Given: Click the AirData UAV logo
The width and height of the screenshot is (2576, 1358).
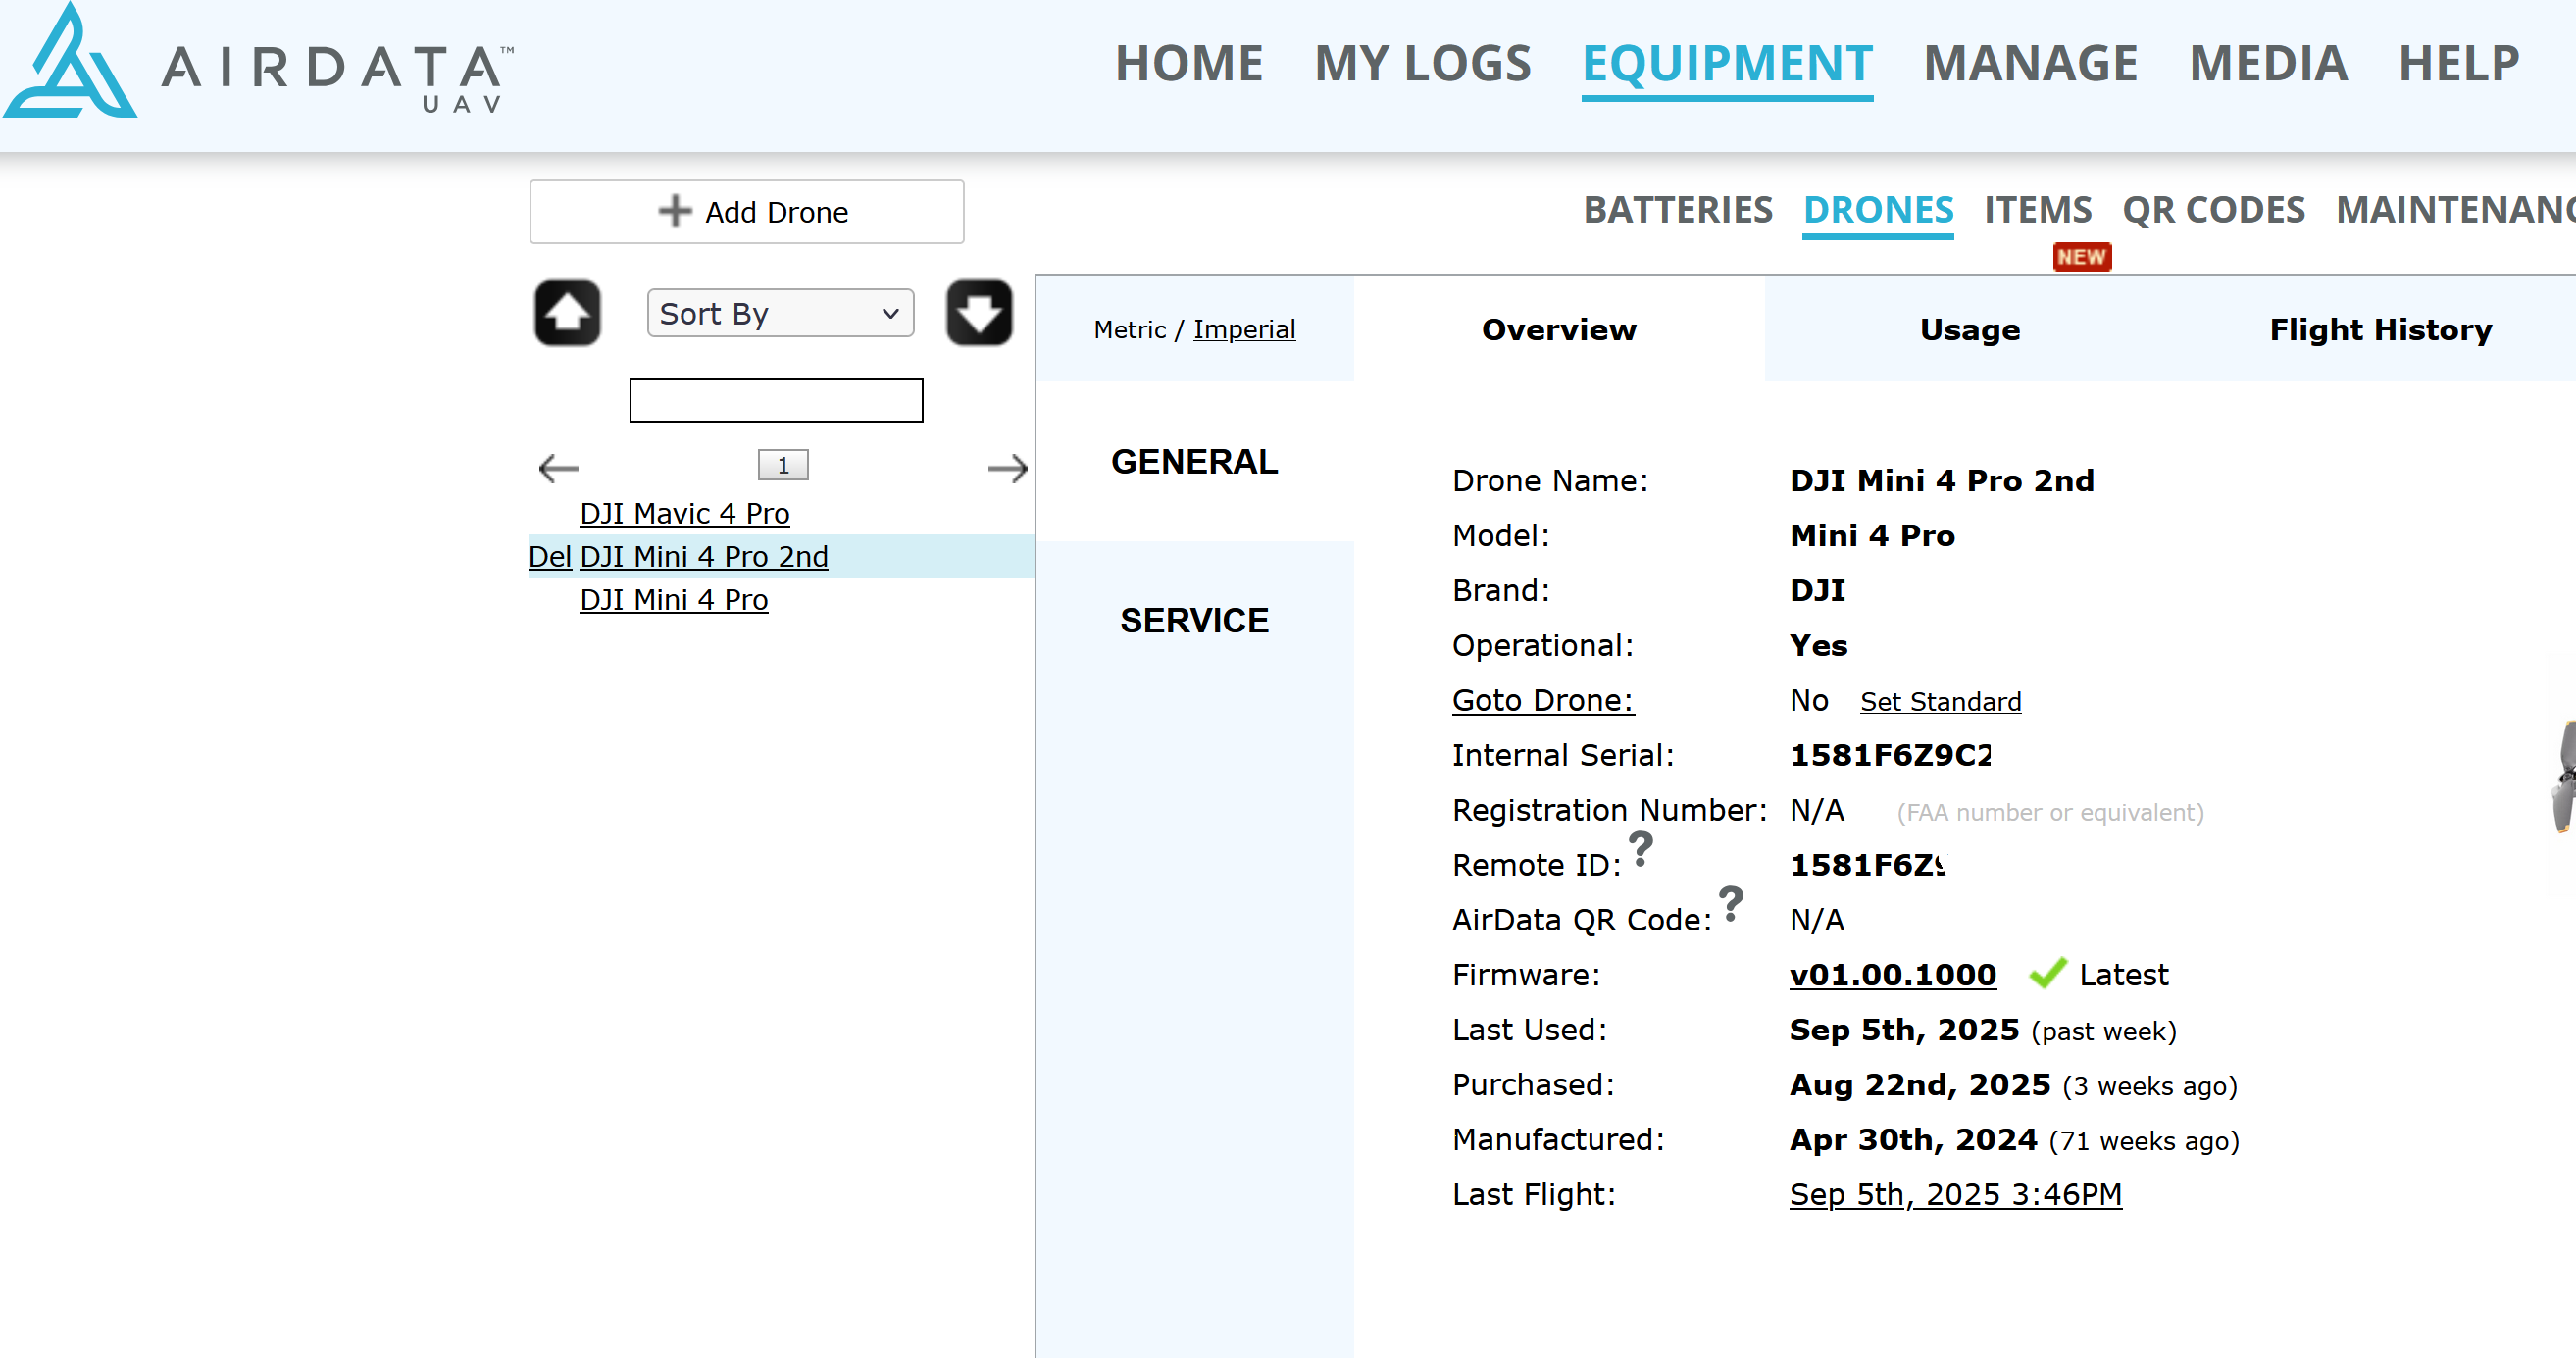Looking at the screenshot, I should tap(258, 62).
